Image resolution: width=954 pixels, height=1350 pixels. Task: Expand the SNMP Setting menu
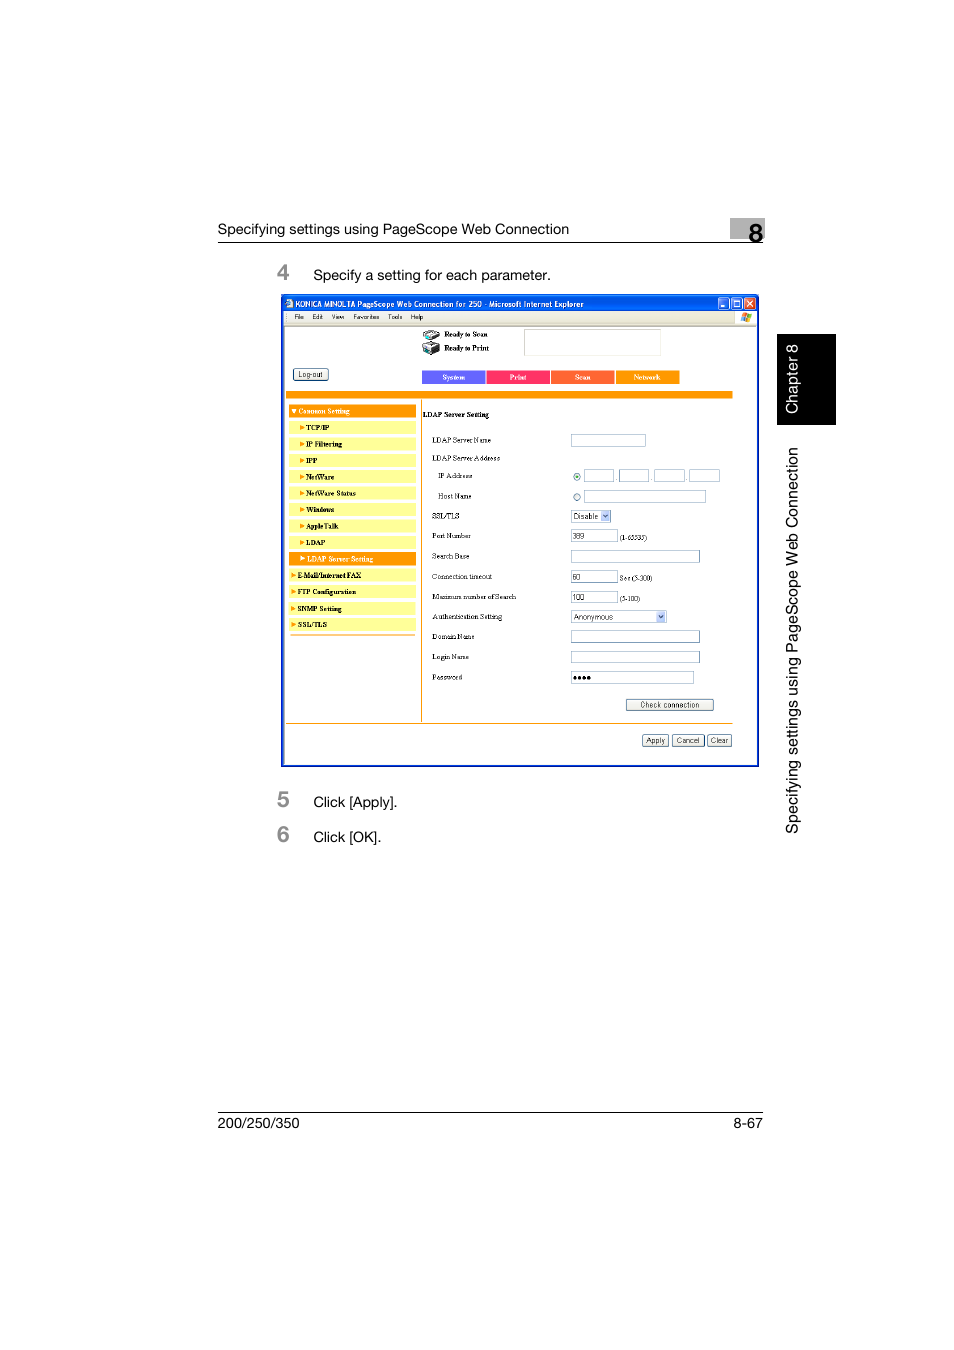point(352,609)
